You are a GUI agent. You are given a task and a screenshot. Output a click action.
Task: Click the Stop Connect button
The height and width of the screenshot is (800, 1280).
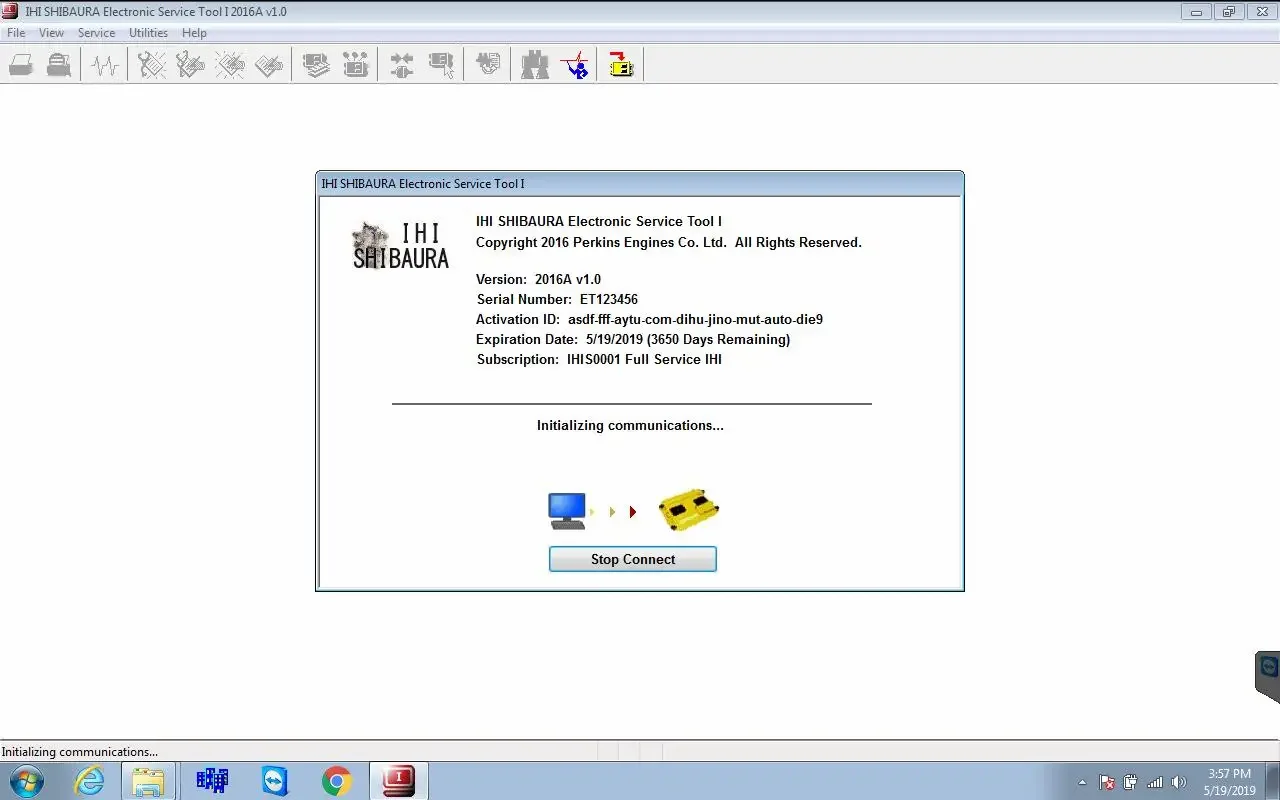point(633,559)
